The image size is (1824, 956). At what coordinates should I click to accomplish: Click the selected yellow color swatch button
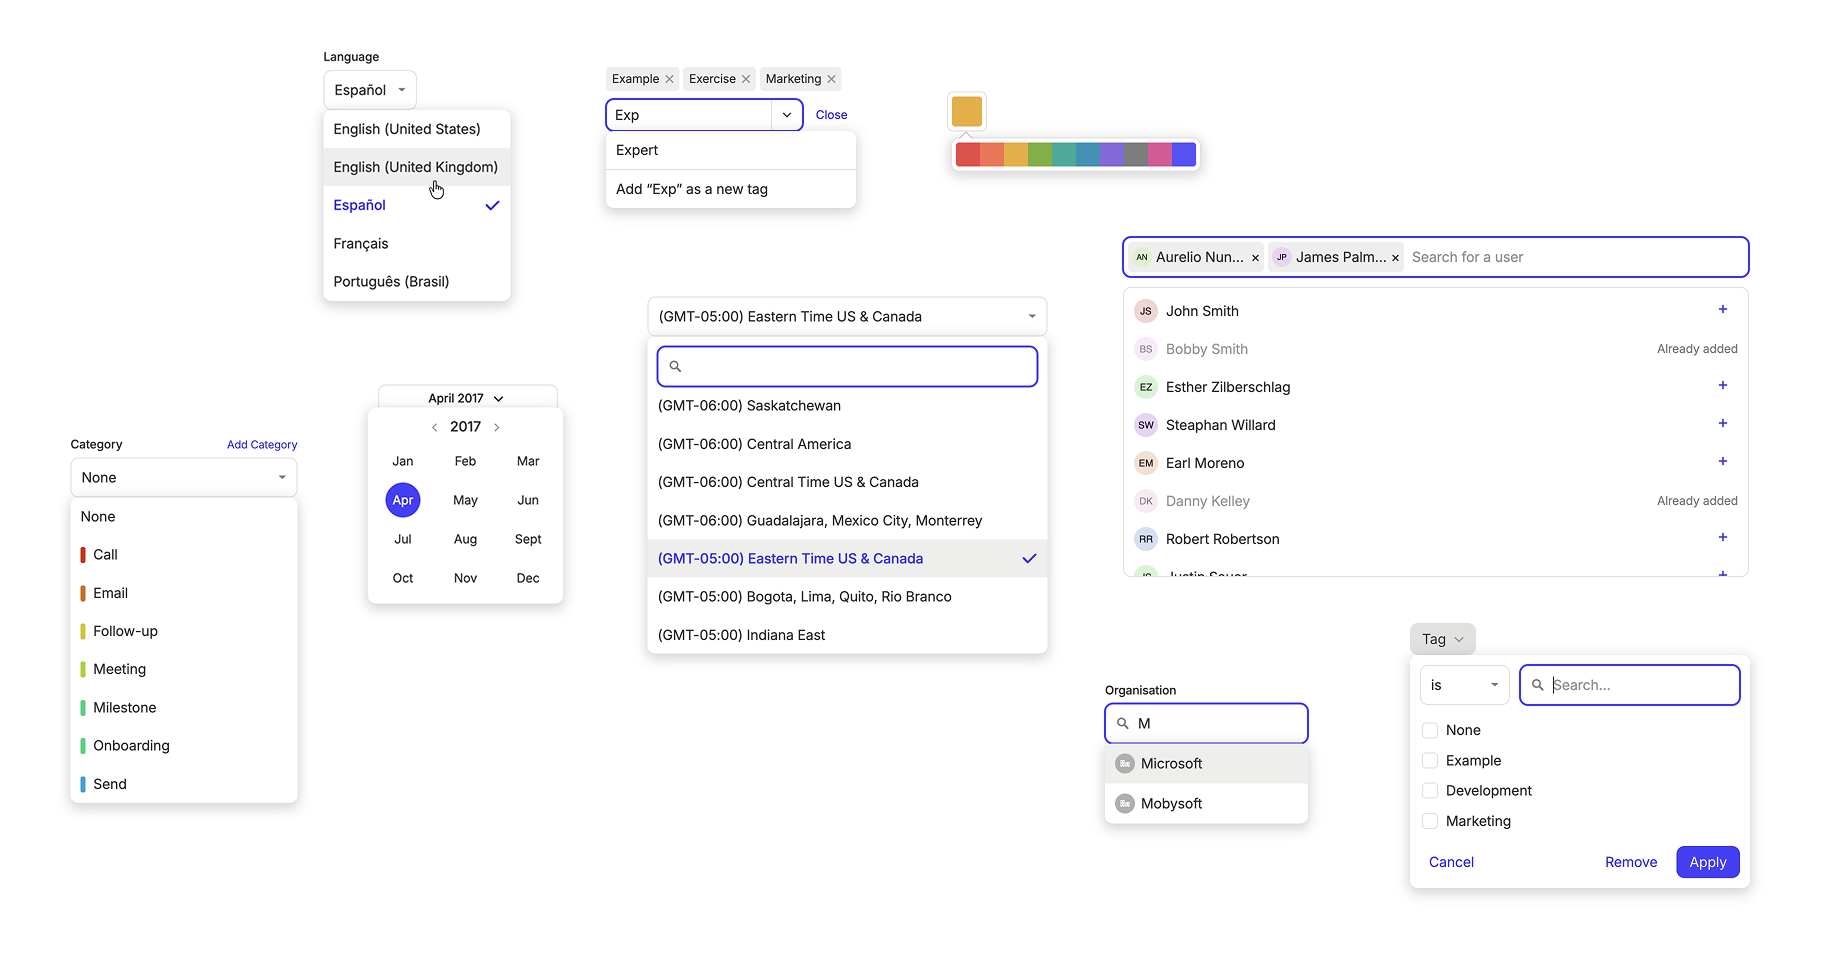tap(967, 112)
